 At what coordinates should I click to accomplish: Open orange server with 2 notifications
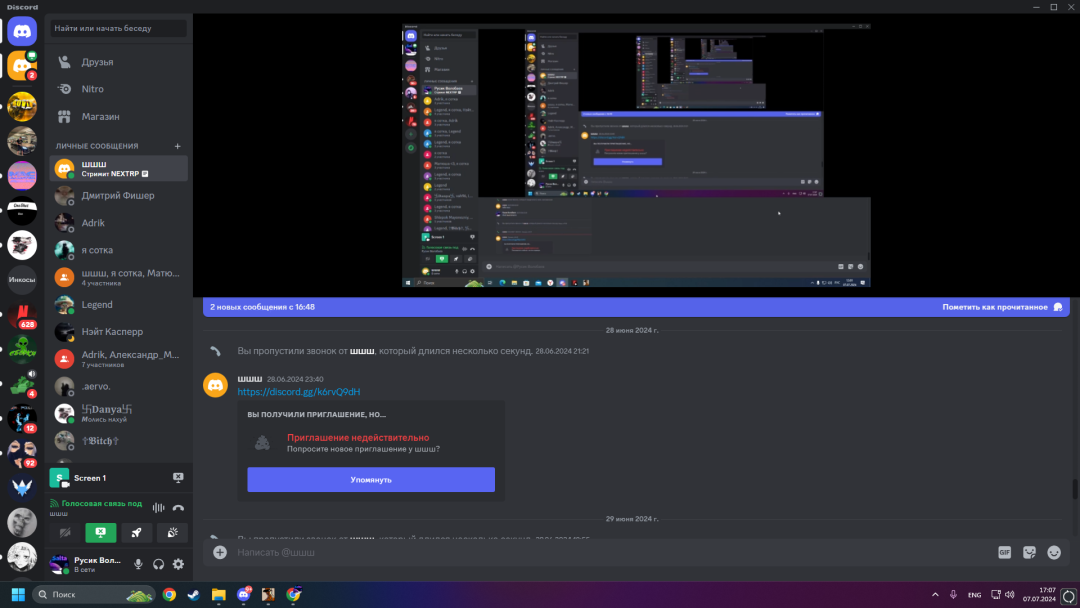22,66
